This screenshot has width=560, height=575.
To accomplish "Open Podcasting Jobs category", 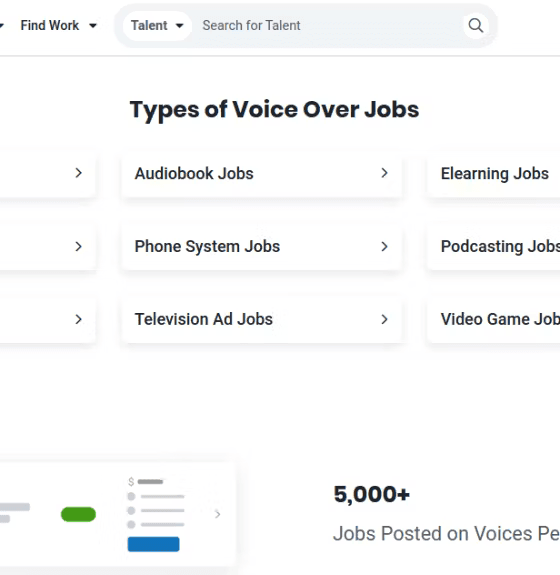I will pos(494,246).
